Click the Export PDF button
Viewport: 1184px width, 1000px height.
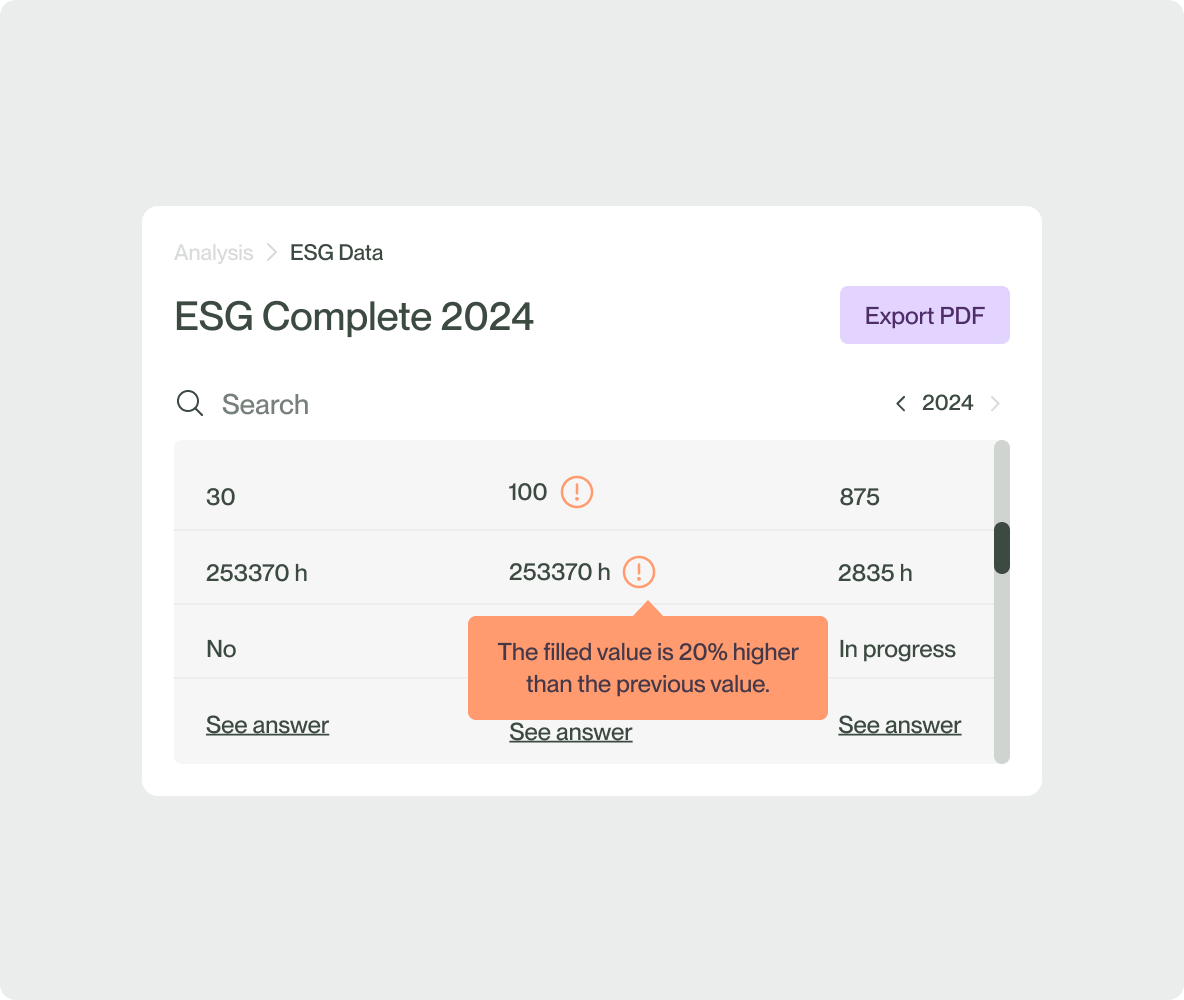pos(924,315)
